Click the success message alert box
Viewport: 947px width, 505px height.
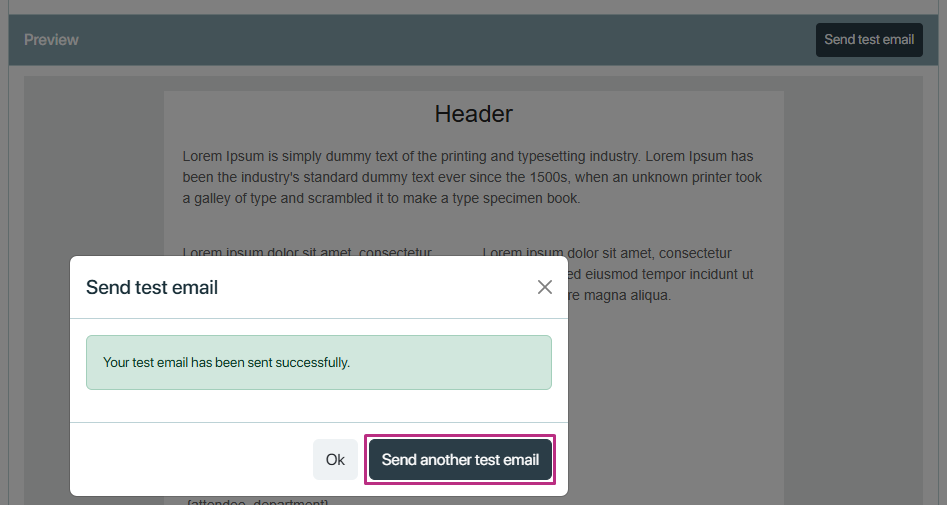coord(319,362)
